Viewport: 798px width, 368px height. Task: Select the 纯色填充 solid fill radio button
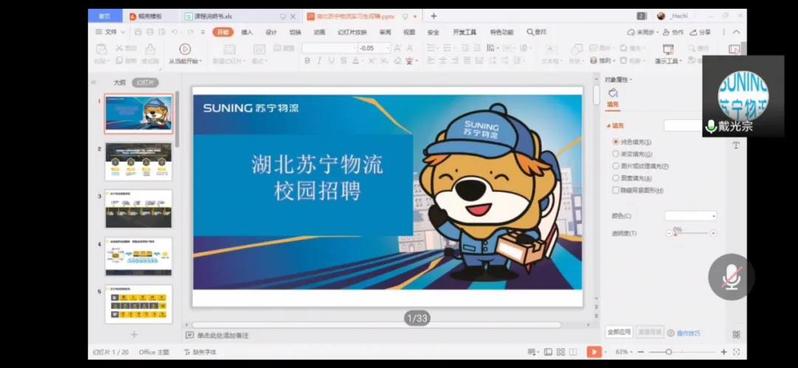(615, 142)
